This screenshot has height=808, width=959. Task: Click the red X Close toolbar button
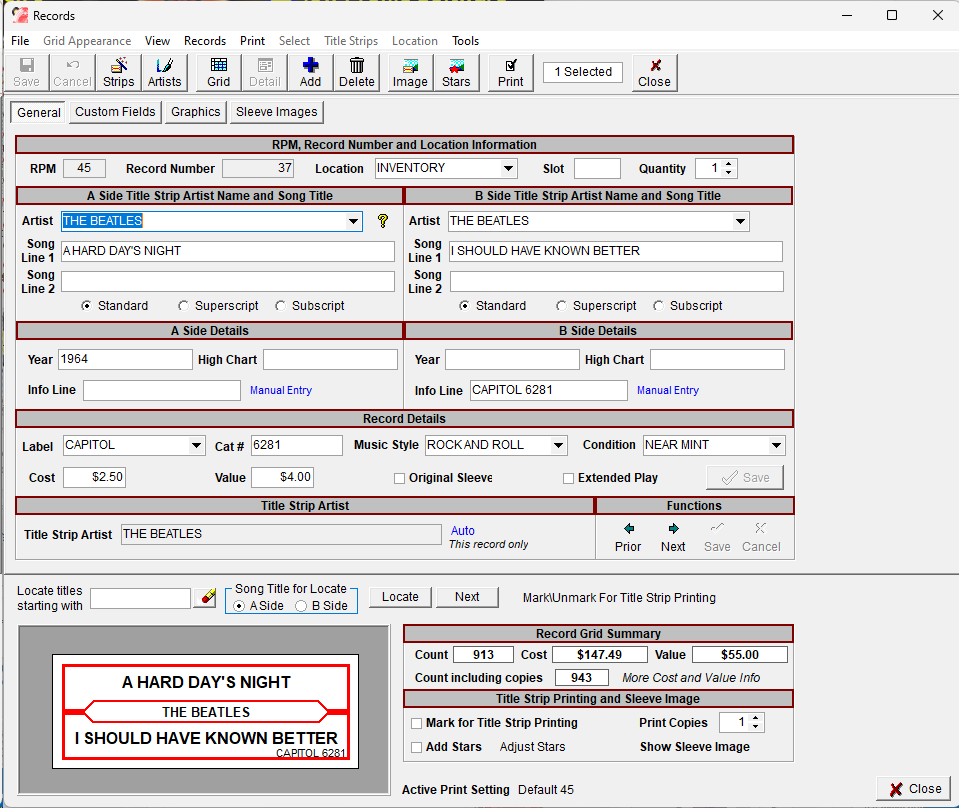click(654, 73)
